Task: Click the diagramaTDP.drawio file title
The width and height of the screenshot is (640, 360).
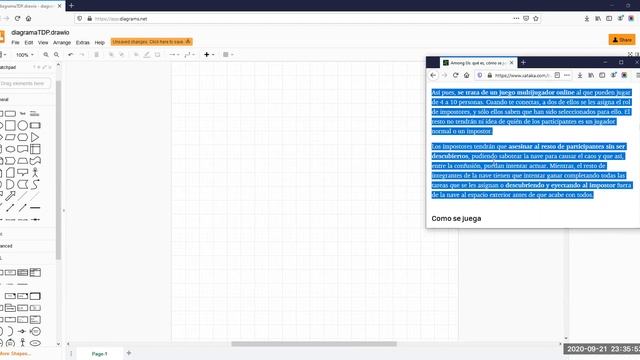Action: coord(40,32)
